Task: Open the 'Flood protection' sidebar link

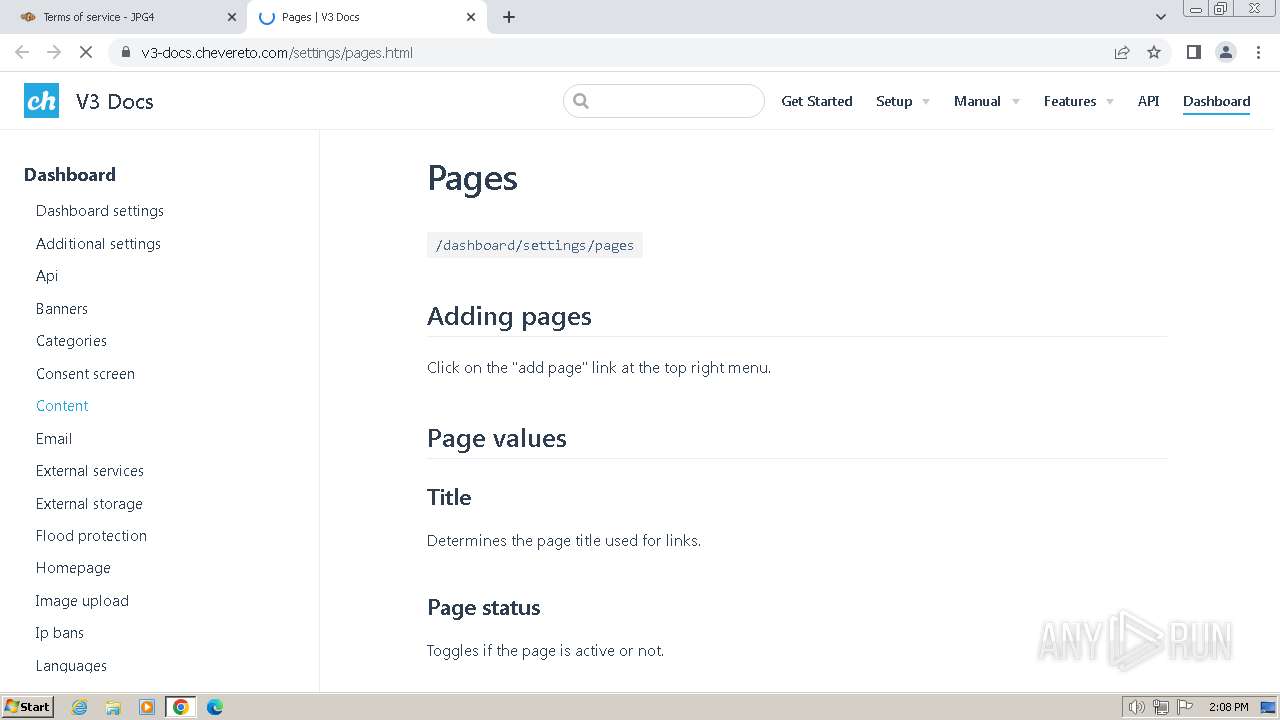Action: pyautogui.click(x=91, y=536)
